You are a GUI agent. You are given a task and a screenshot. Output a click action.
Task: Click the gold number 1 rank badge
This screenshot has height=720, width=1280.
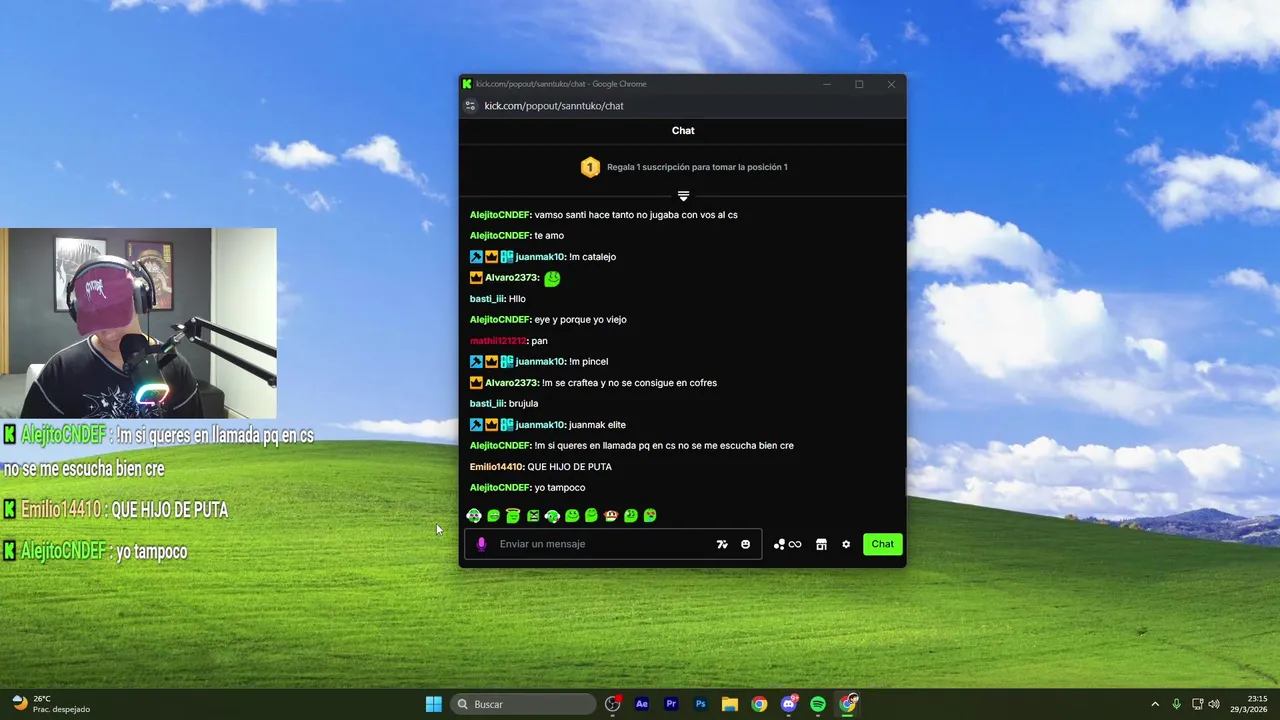(590, 167)
